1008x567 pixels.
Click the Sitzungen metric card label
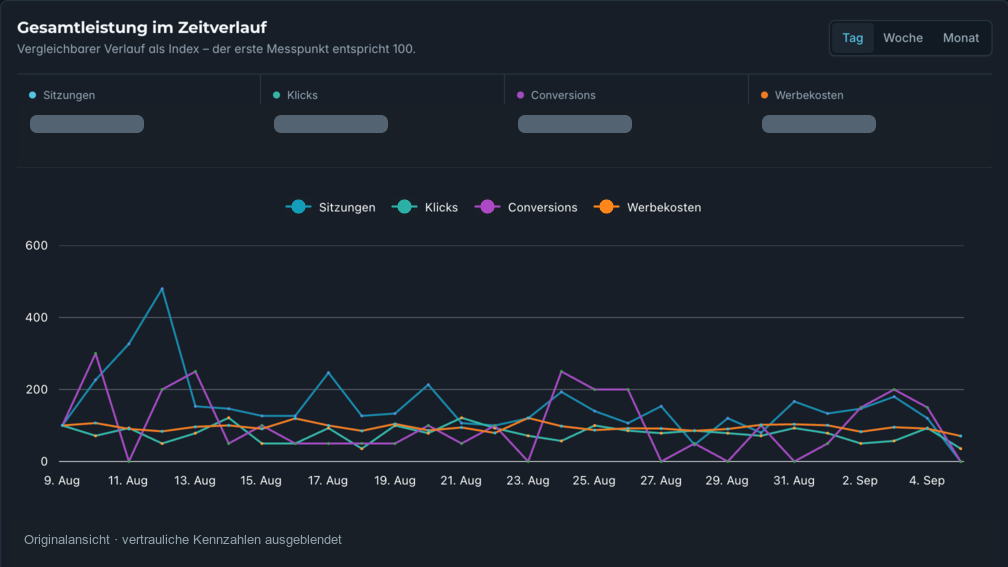69,95
